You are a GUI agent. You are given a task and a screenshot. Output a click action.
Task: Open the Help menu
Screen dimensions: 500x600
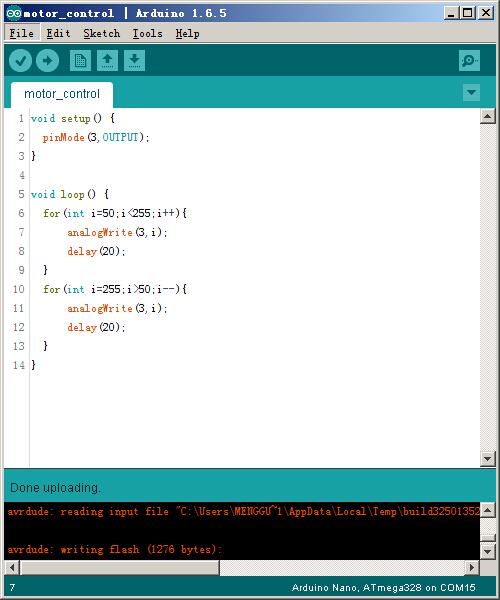187,34
